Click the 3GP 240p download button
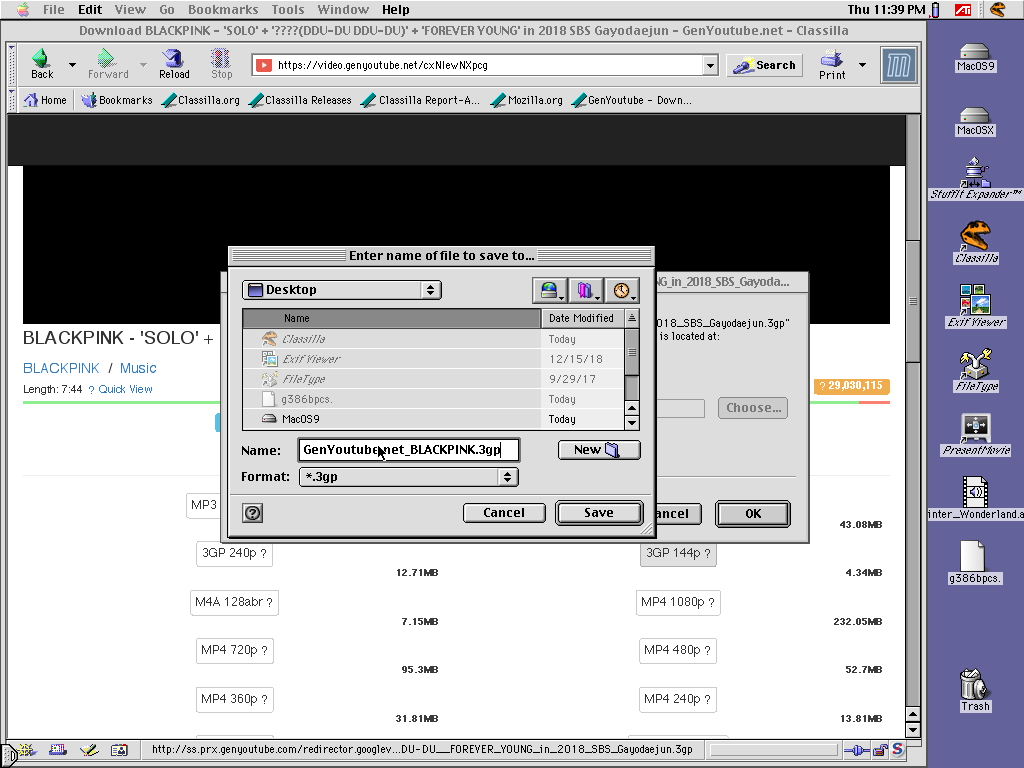 [234, 553]
